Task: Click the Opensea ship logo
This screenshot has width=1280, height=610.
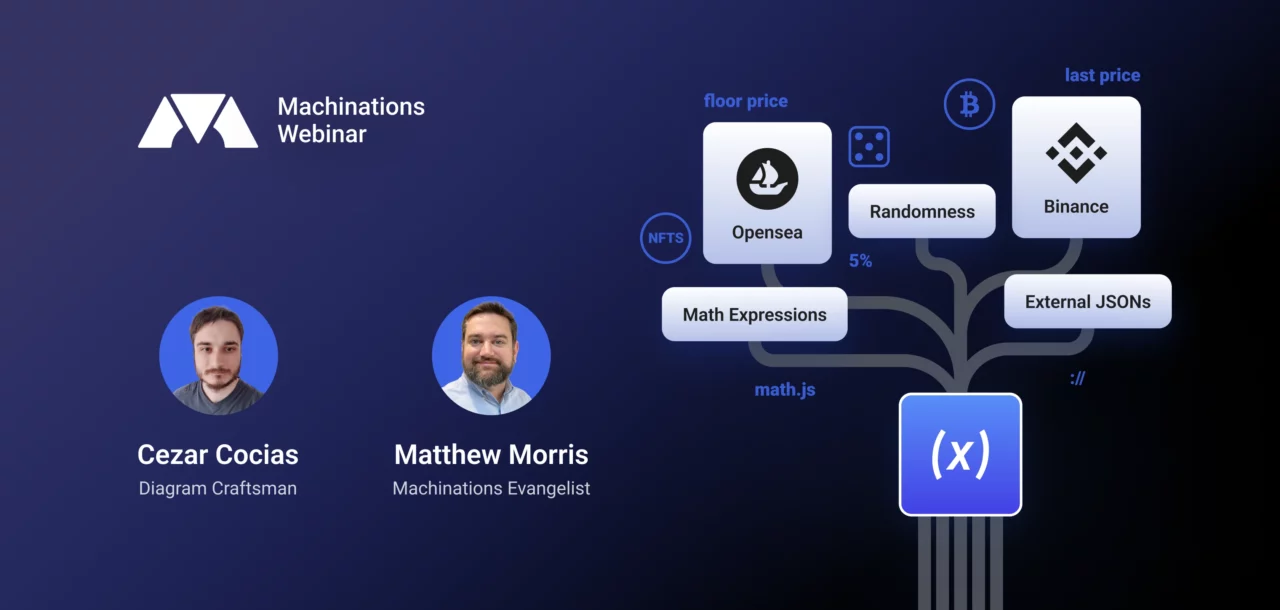Action: [767, 178]
